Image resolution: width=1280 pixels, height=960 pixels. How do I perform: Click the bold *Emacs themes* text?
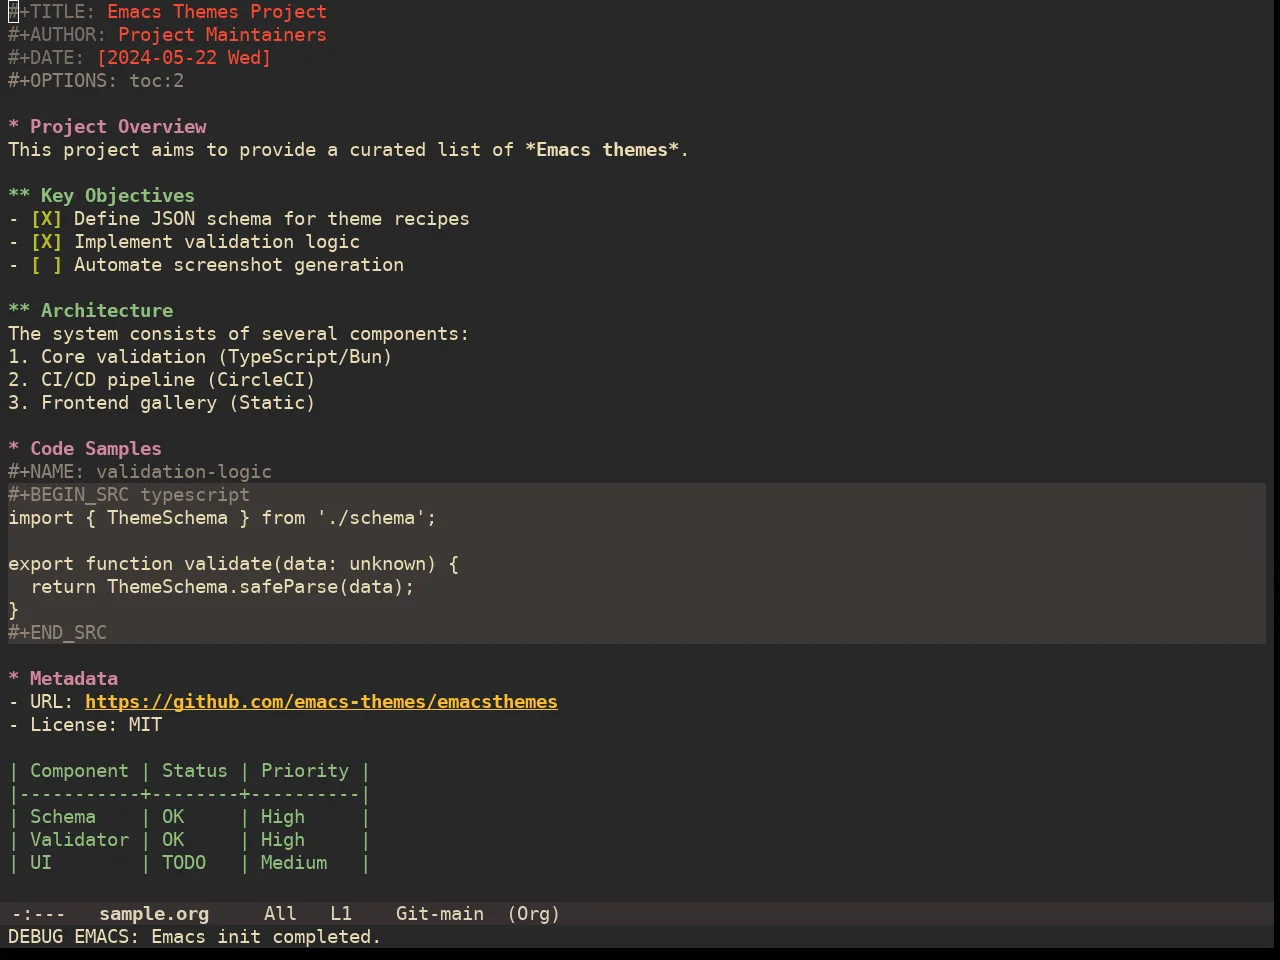pyautogui.click(x=602, y=150)
